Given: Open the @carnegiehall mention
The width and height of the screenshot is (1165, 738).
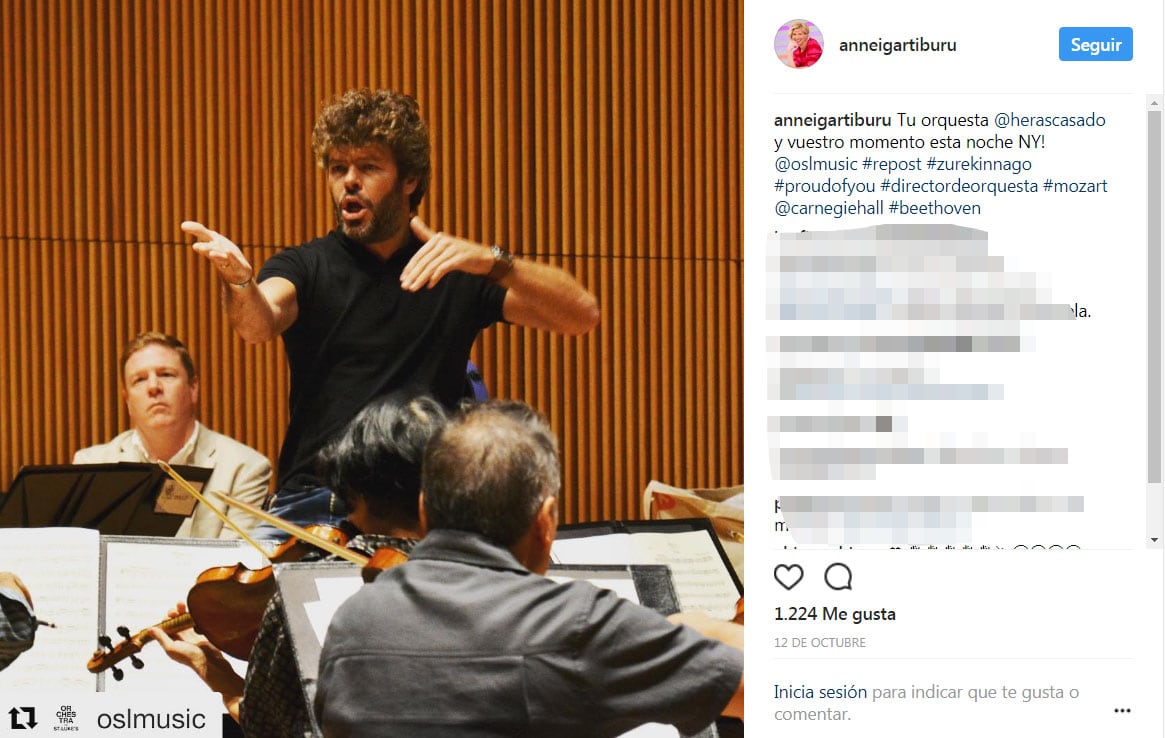Looking at the screenshot, I should tap(828, 209).
